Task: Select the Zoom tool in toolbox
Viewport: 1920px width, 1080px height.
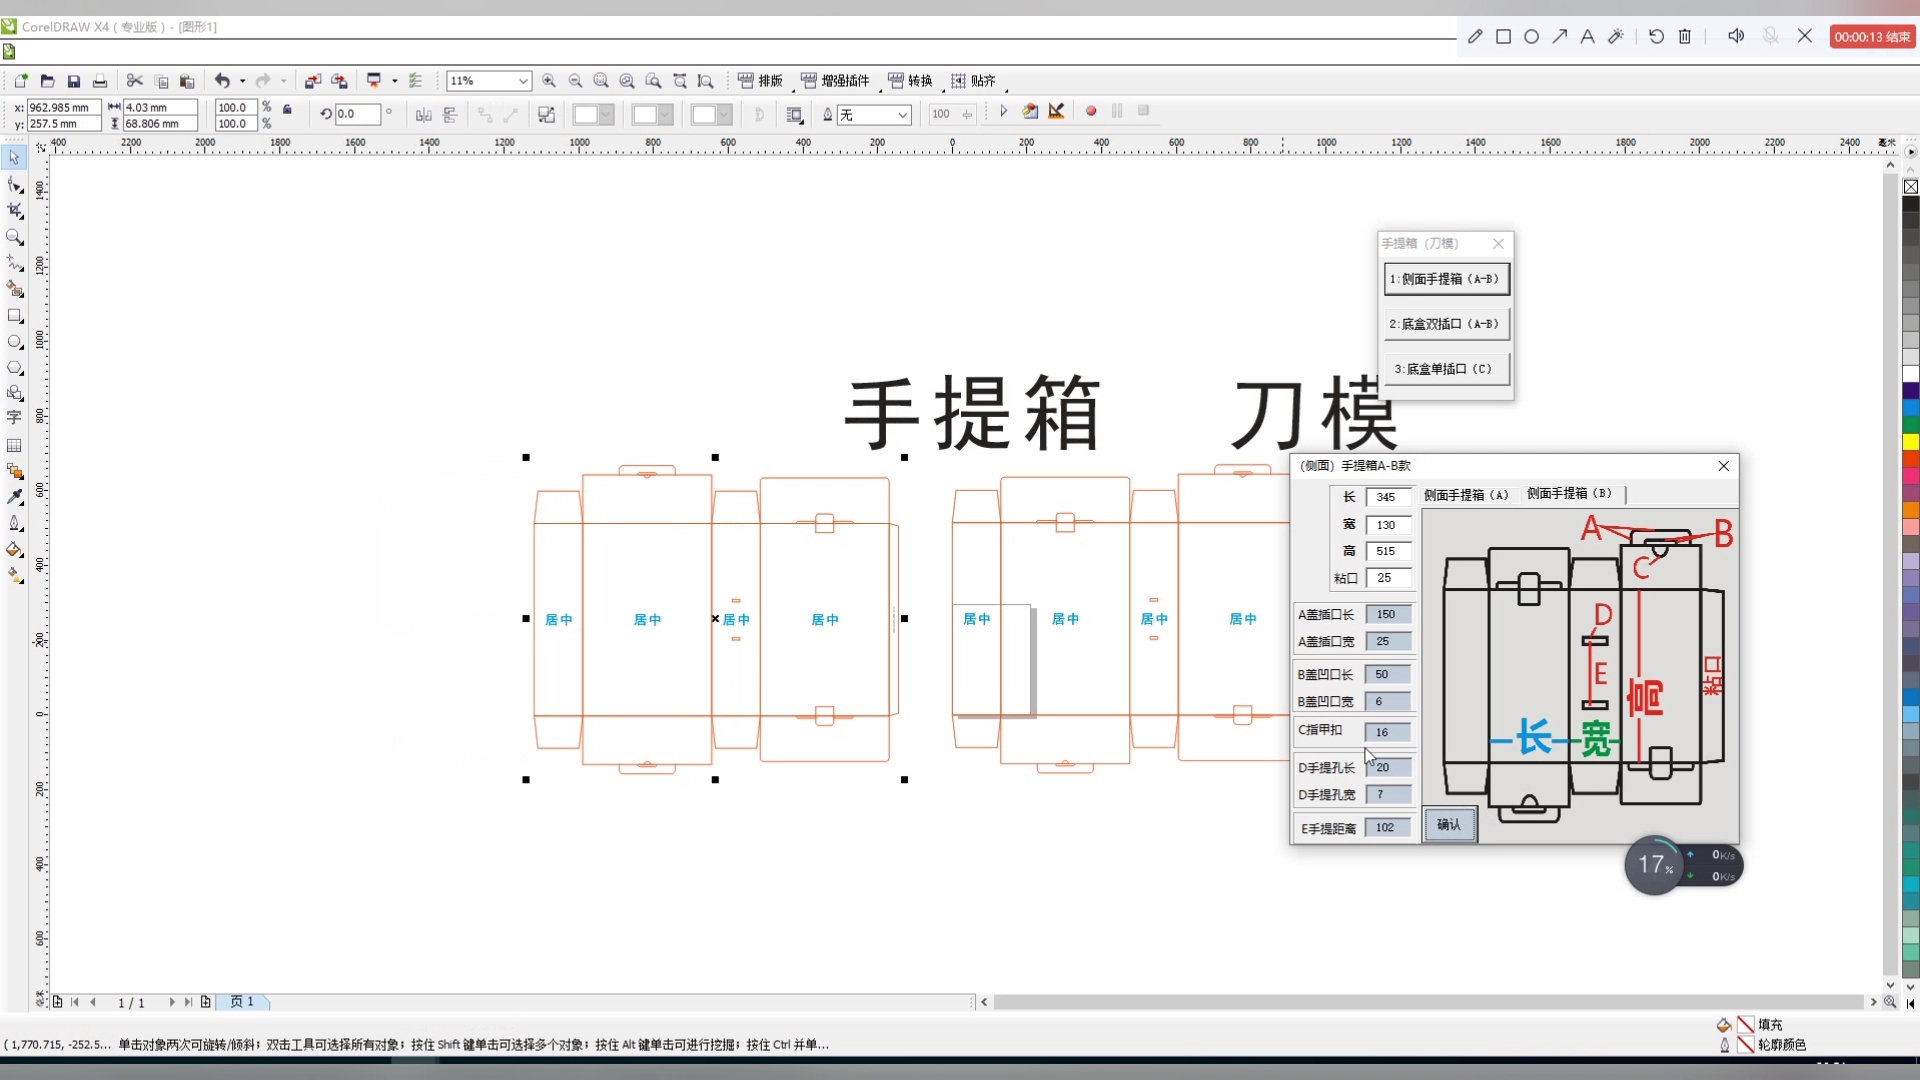Action: pyautogui.click(x=15, y=237)
